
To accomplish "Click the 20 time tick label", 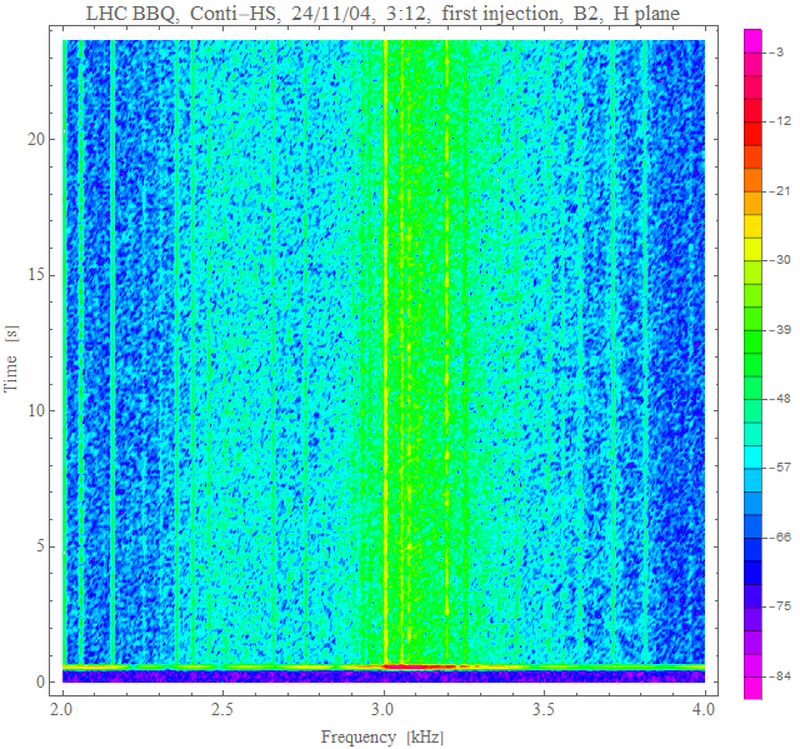I will coord(36,139).
